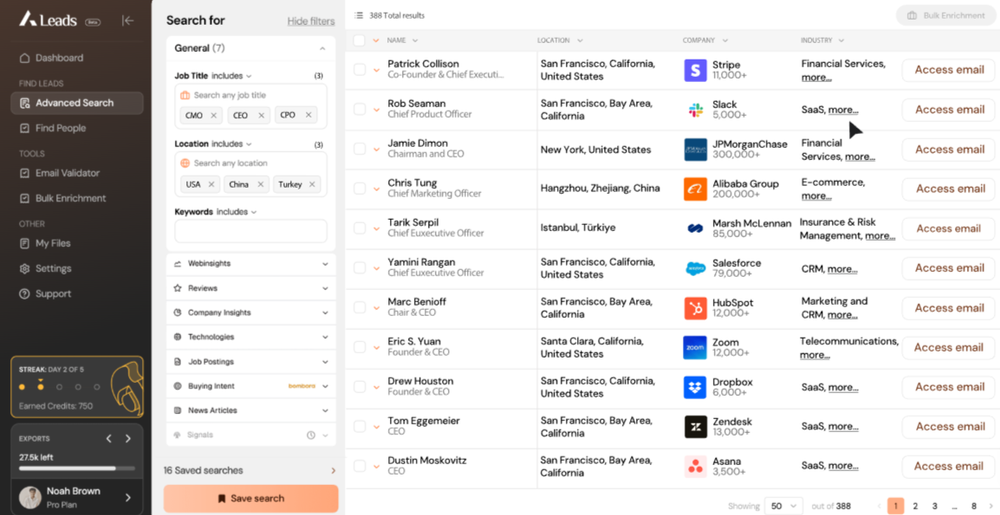The width and height of the screenshot is (1000, 515).
Task: Click the Slack company logo
Action: (x=695, y=110)
